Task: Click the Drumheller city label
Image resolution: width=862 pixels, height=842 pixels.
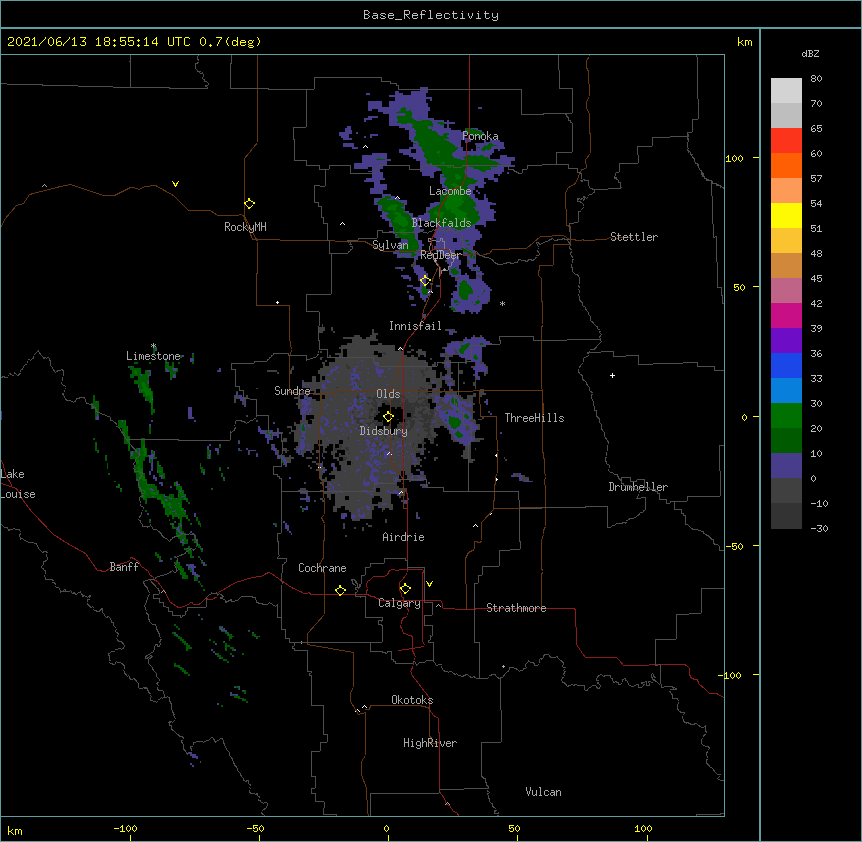Action: (638, 487)
